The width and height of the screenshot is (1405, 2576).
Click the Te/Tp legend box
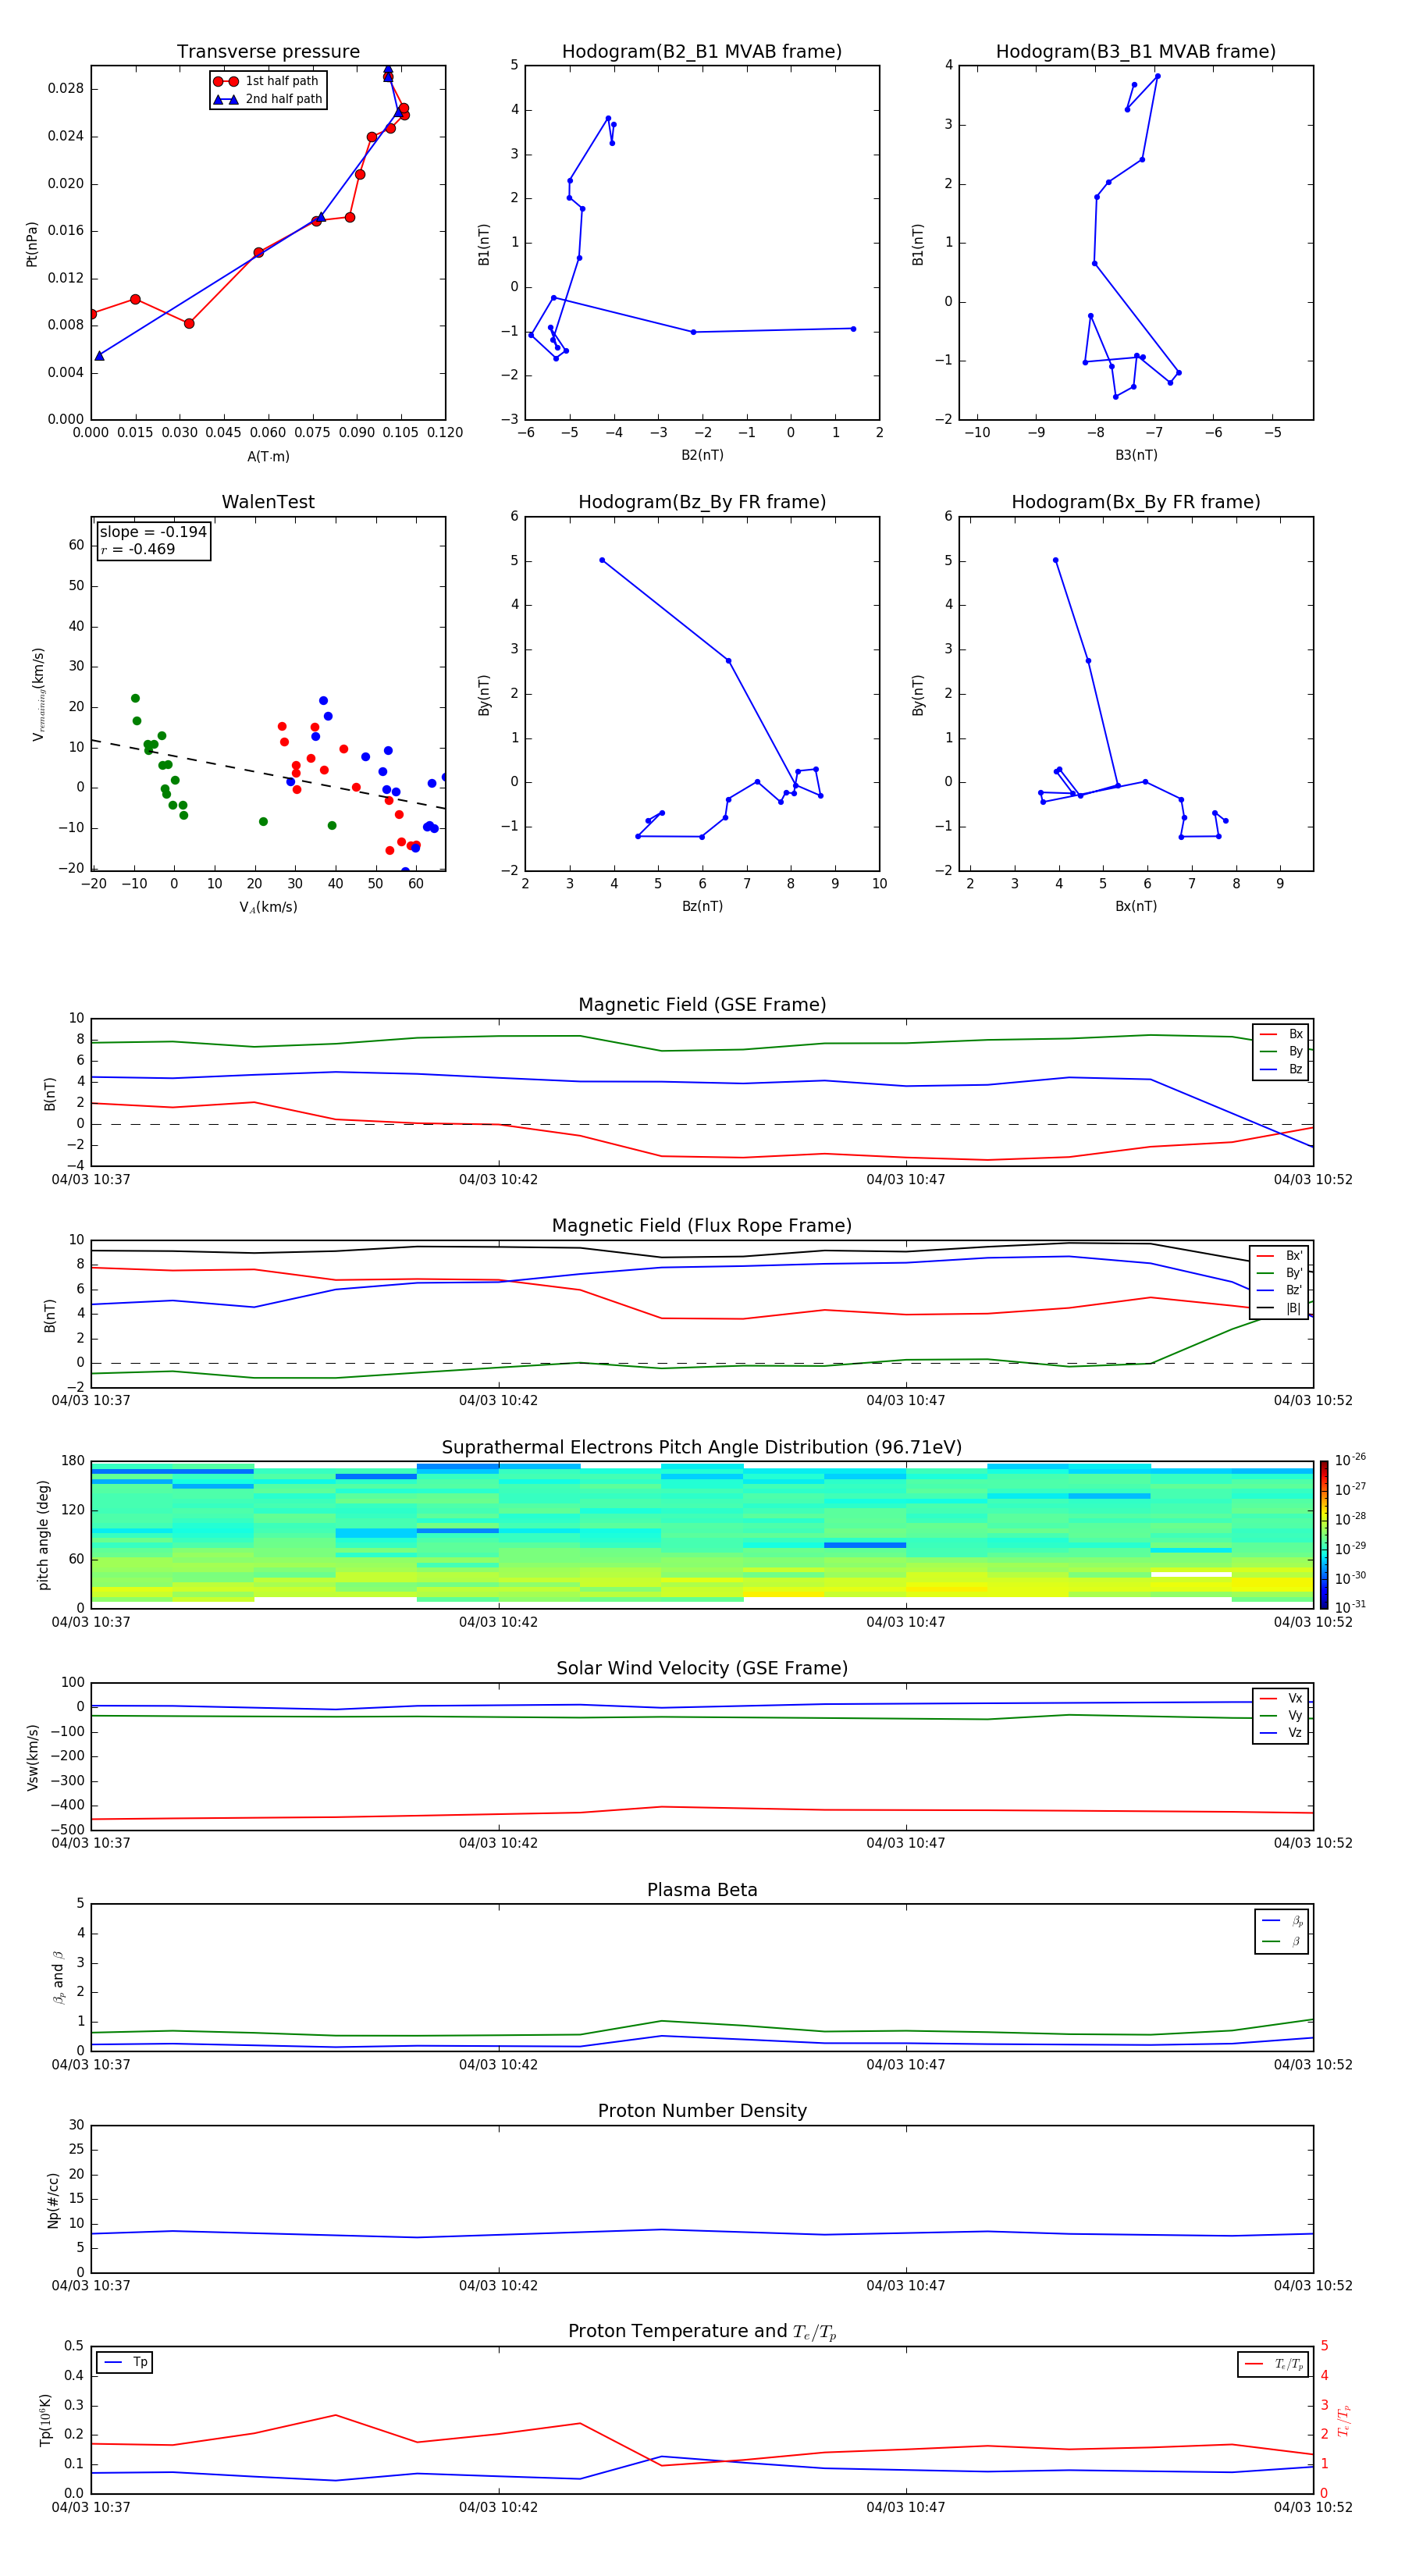1273,2364
